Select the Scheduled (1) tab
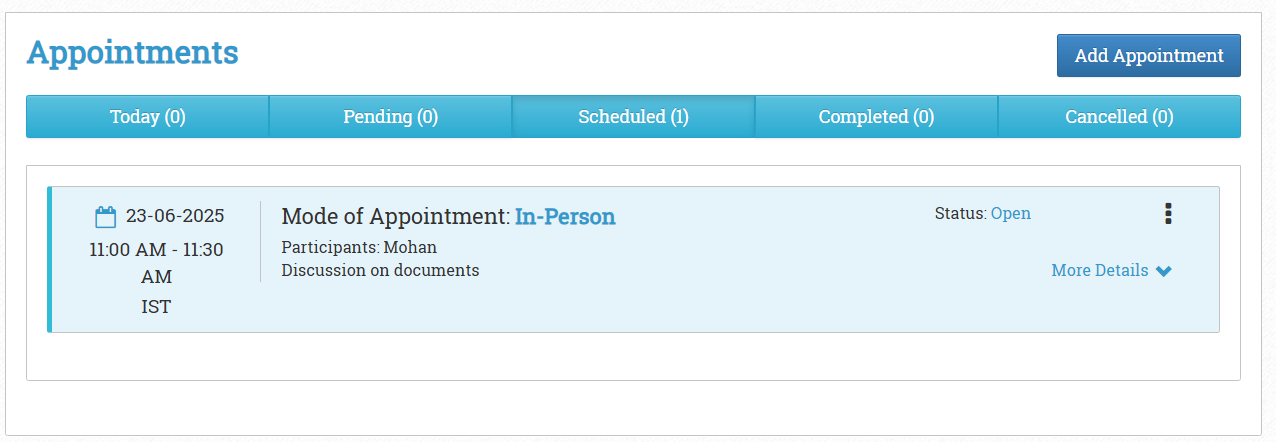Image resolution: width=1276 pixels, height=442 pixels. [634, 117]
